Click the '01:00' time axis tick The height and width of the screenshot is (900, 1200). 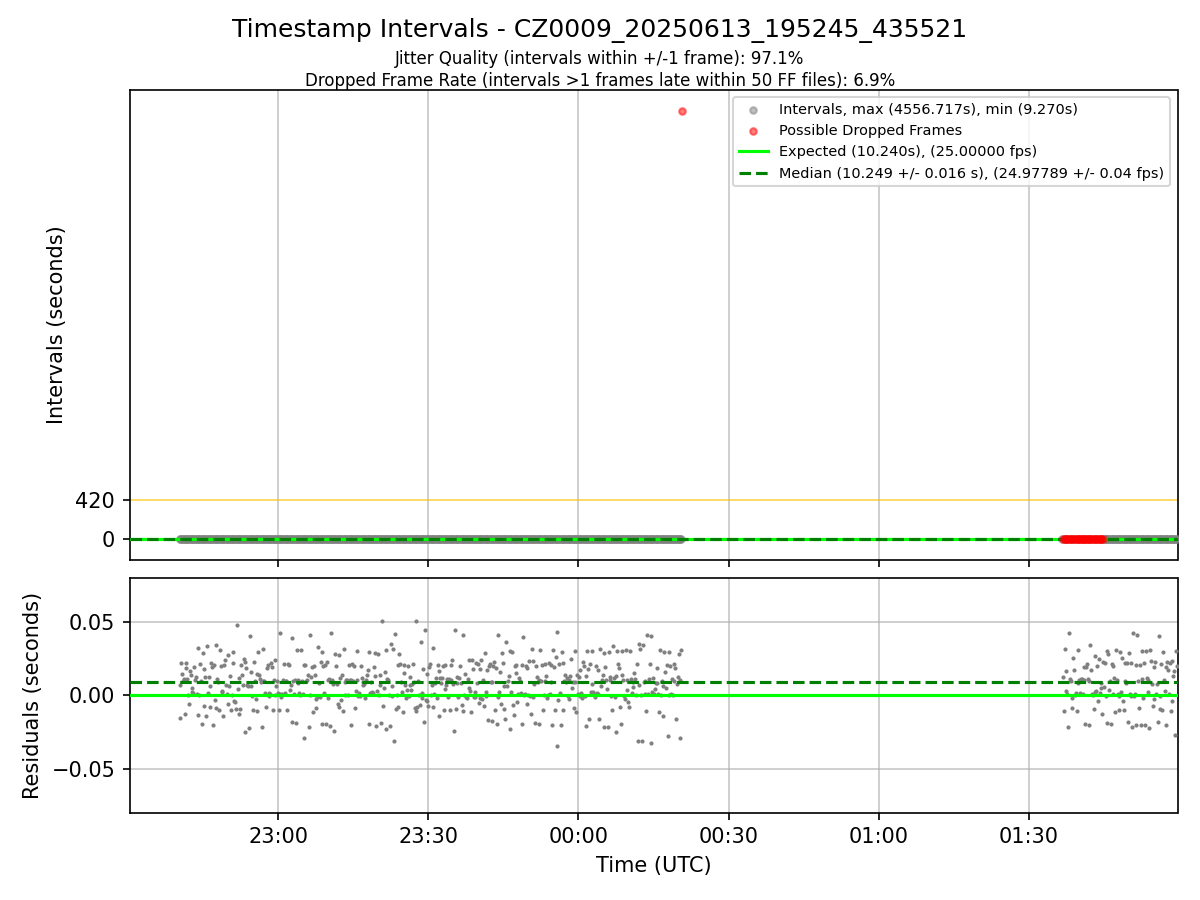point(879,836)
